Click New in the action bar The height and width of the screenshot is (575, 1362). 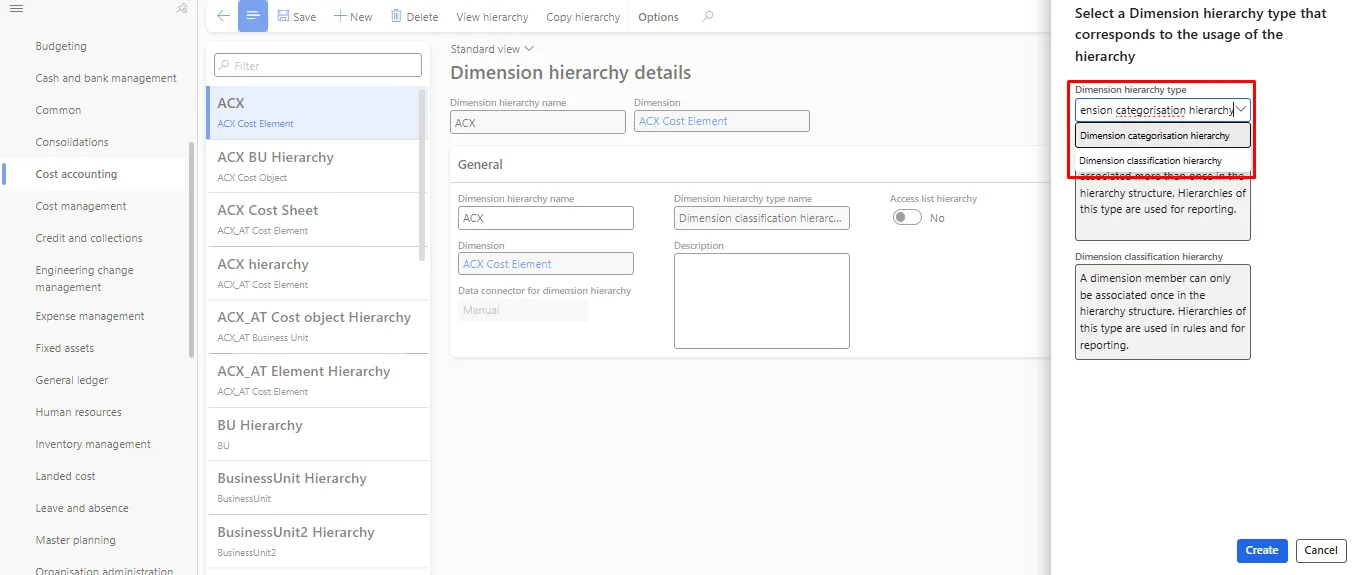pos(353,17)
